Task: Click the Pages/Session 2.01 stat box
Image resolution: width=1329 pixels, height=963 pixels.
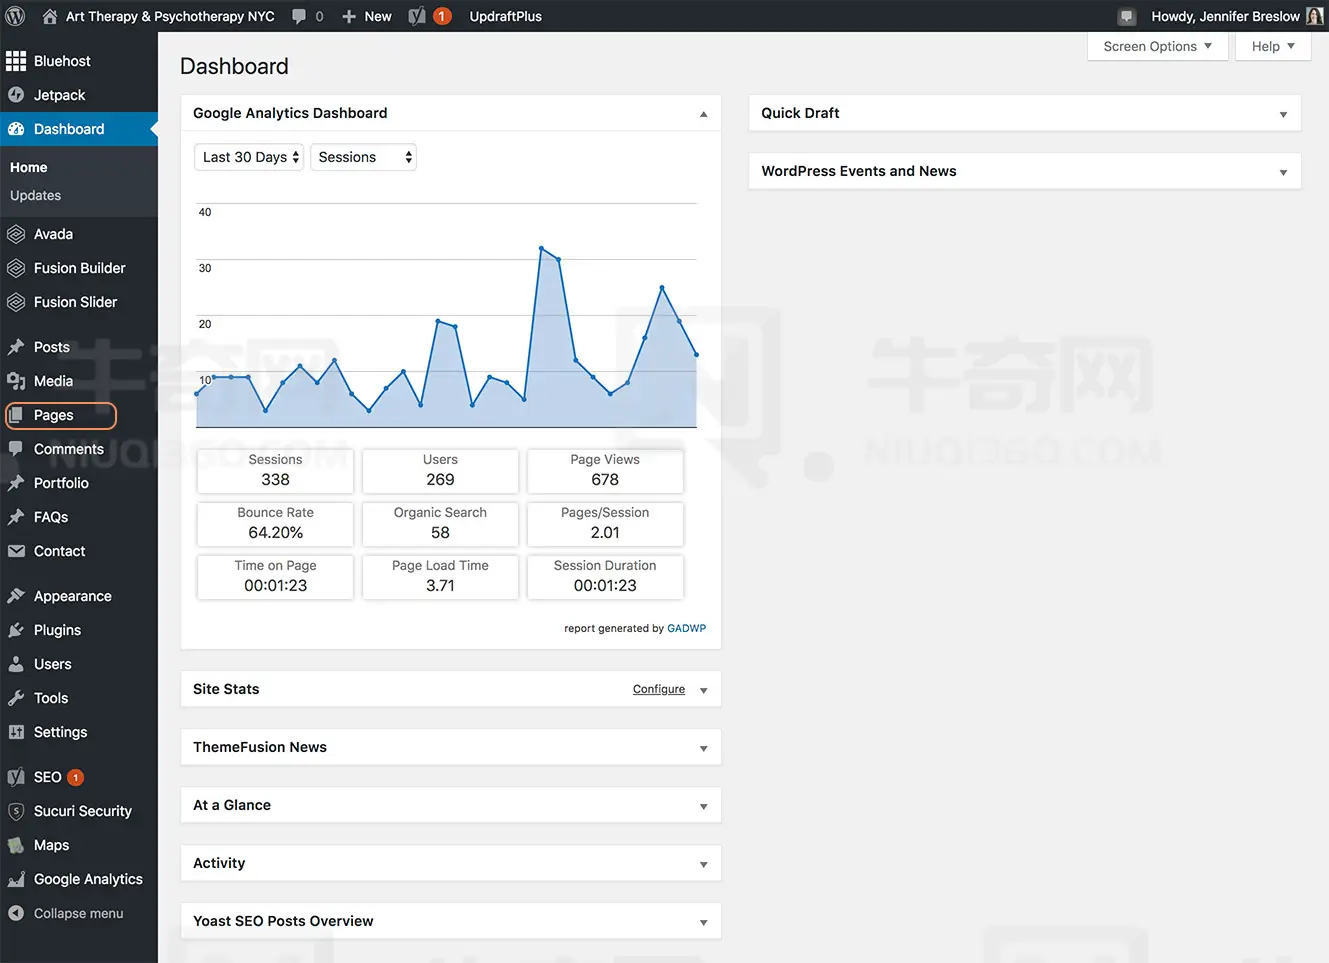Action: 605,524
